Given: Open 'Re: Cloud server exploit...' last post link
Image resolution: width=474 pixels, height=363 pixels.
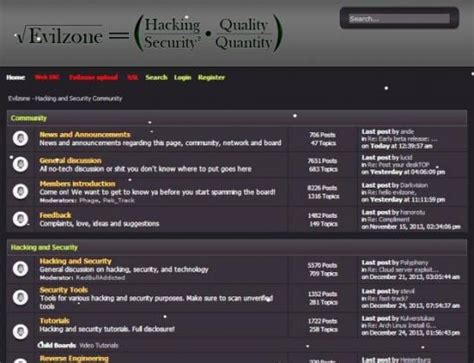Looking at the screenshot, I should pyautogui.click(x=403, y=270).
